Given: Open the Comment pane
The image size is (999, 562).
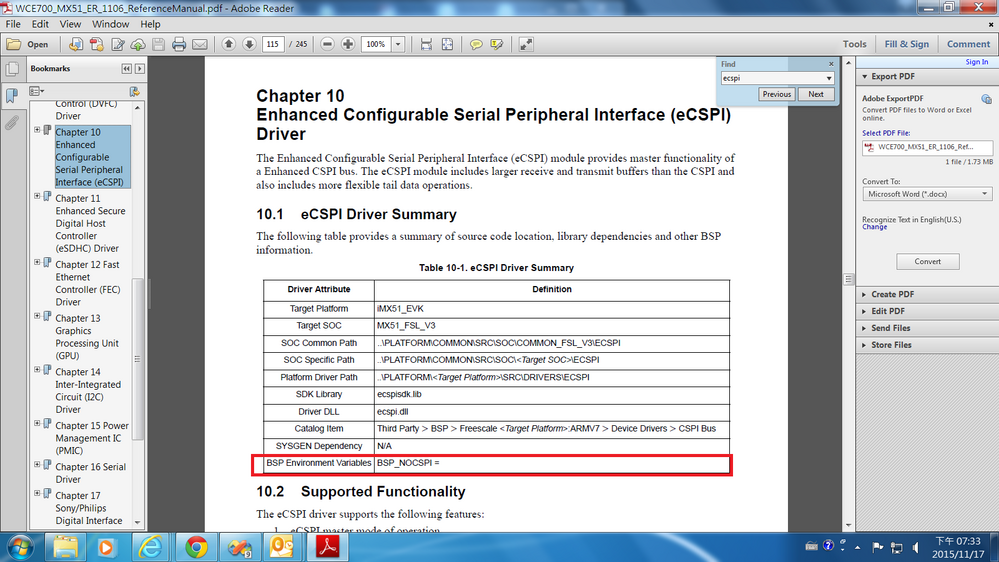Looking at the screenshot, I should 968,44.
